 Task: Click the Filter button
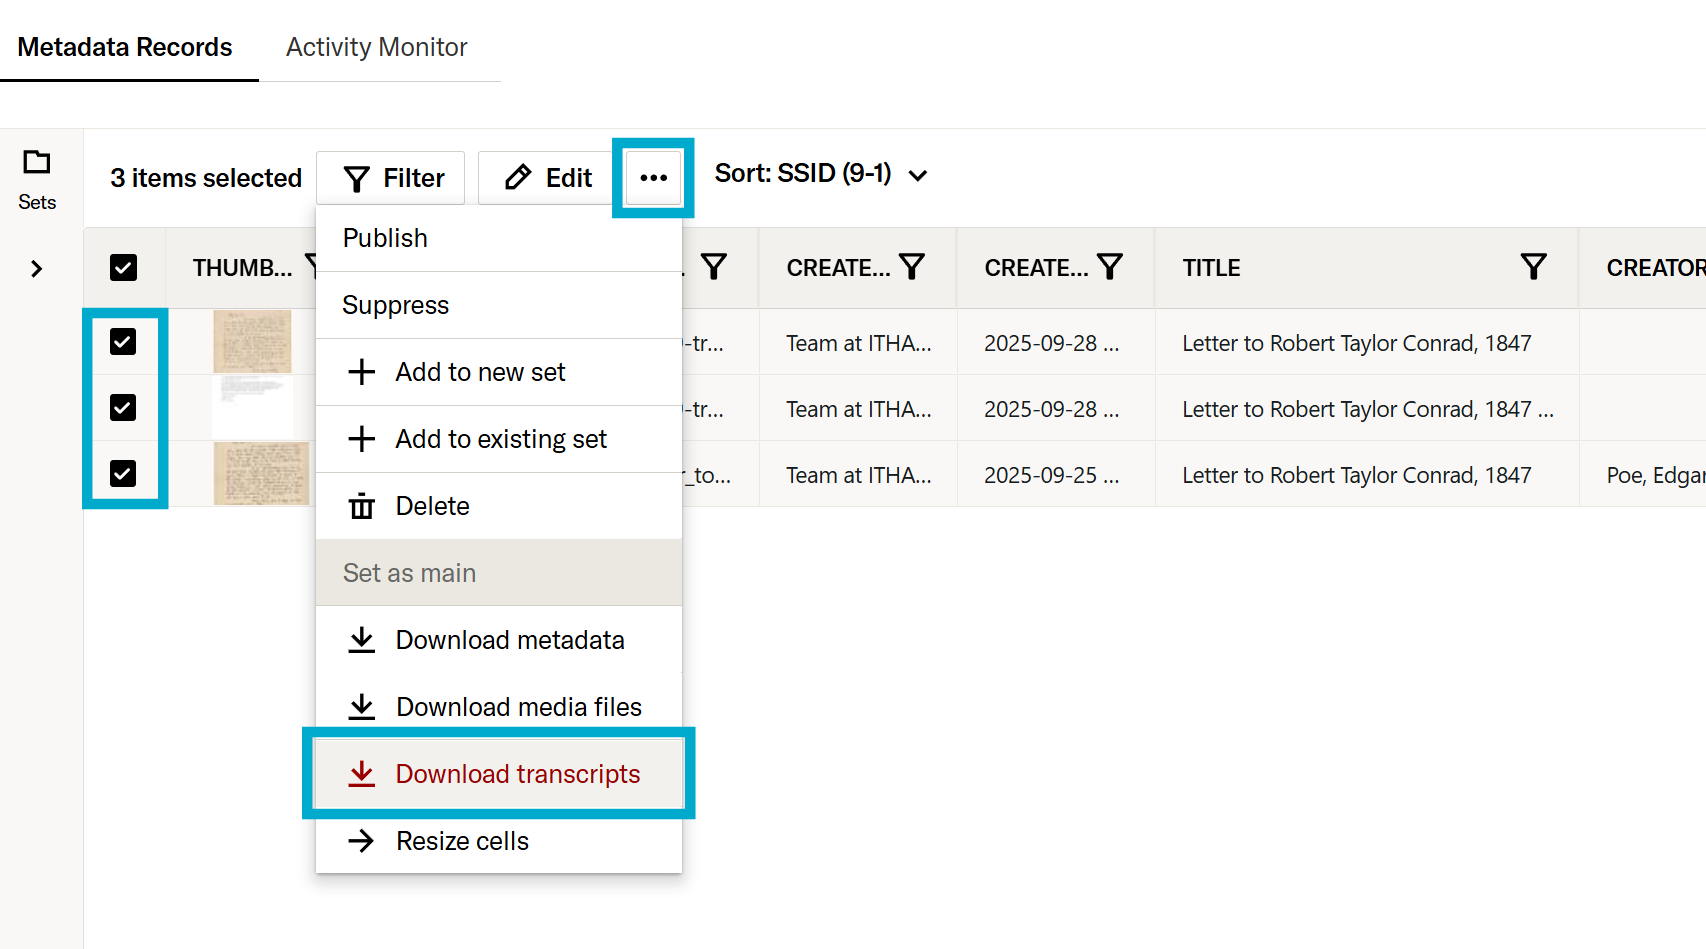pos(391,178)
